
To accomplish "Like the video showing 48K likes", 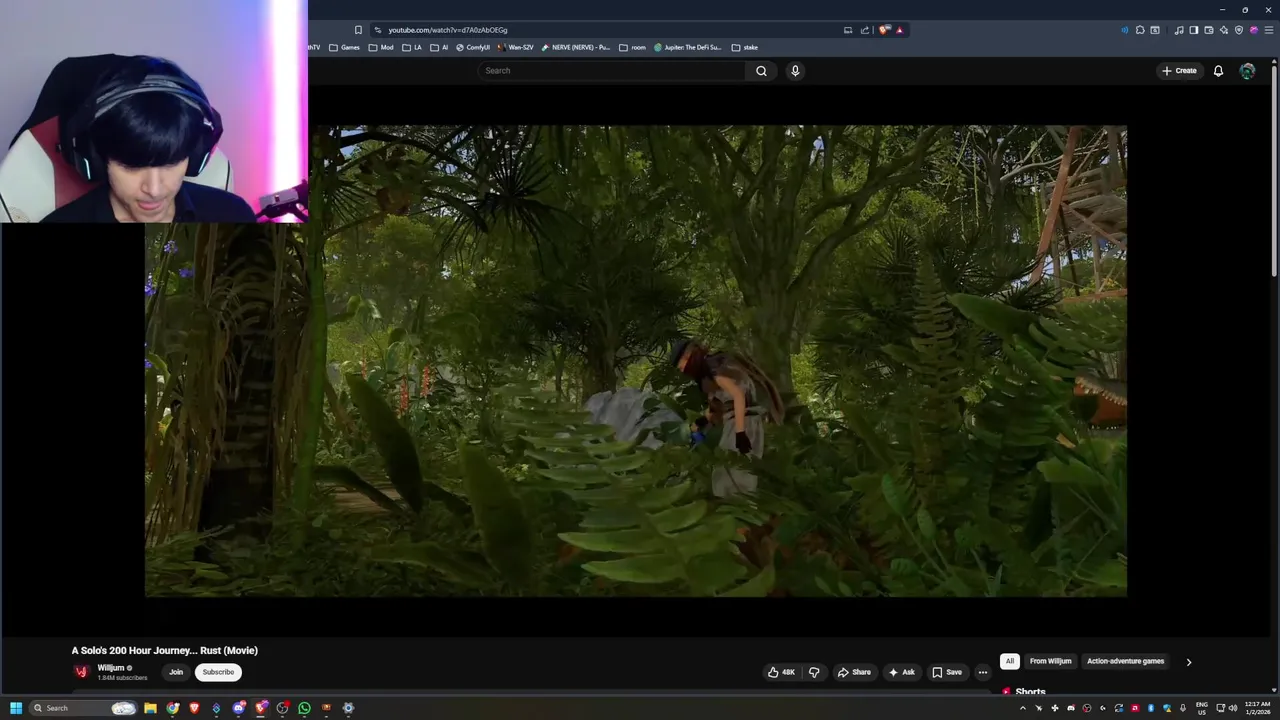I will click(781, 672).
